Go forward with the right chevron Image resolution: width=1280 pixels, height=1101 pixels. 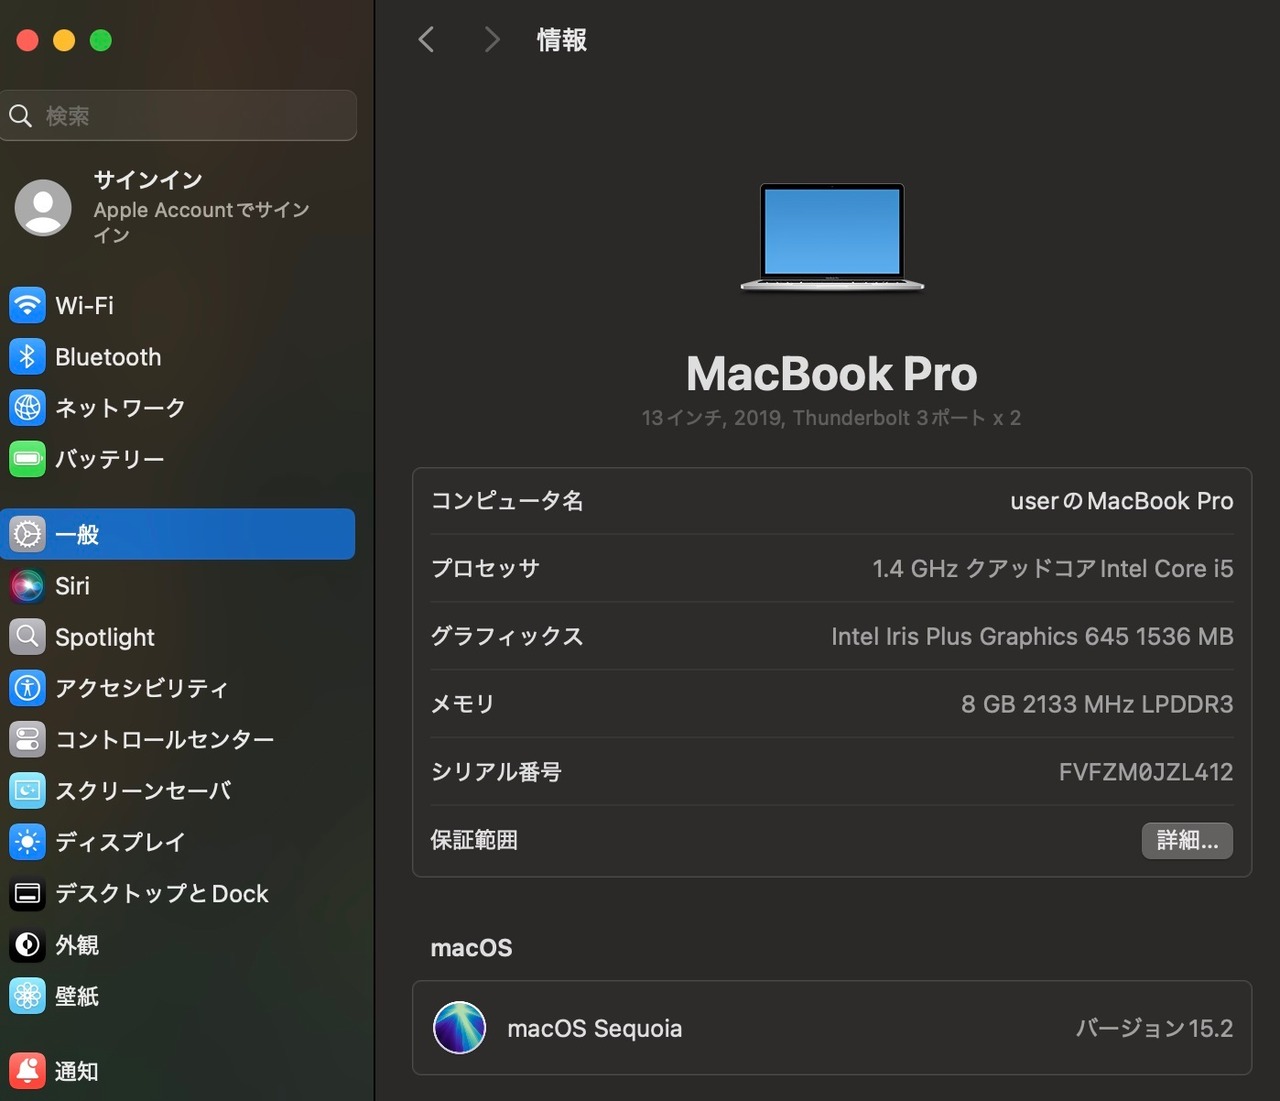click(x=491, y=40)
